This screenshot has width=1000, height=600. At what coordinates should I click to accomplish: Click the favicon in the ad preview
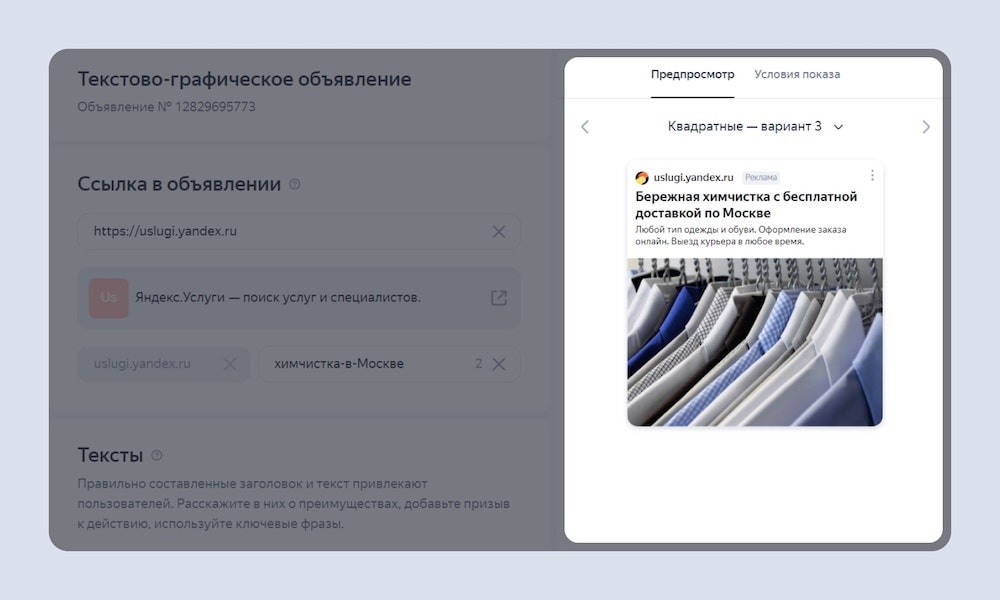[x=642, y=178]
